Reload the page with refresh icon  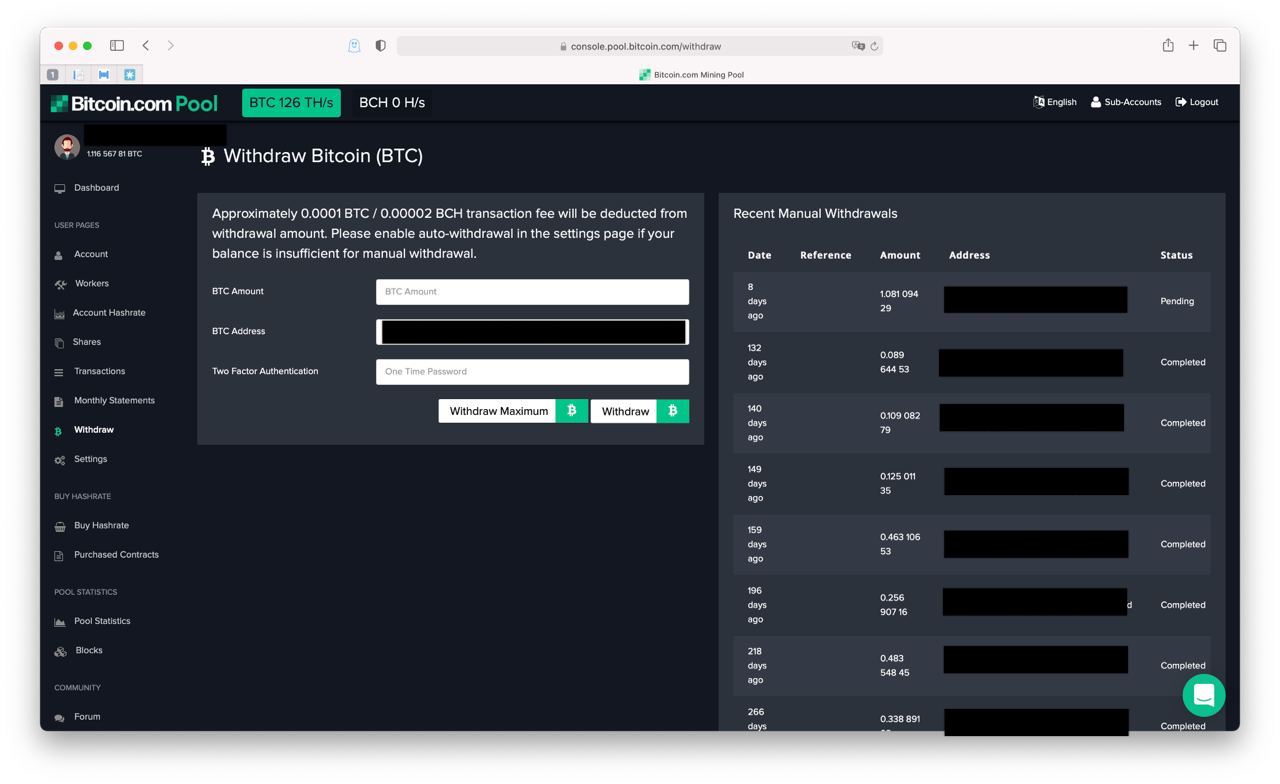click(875, 46)
